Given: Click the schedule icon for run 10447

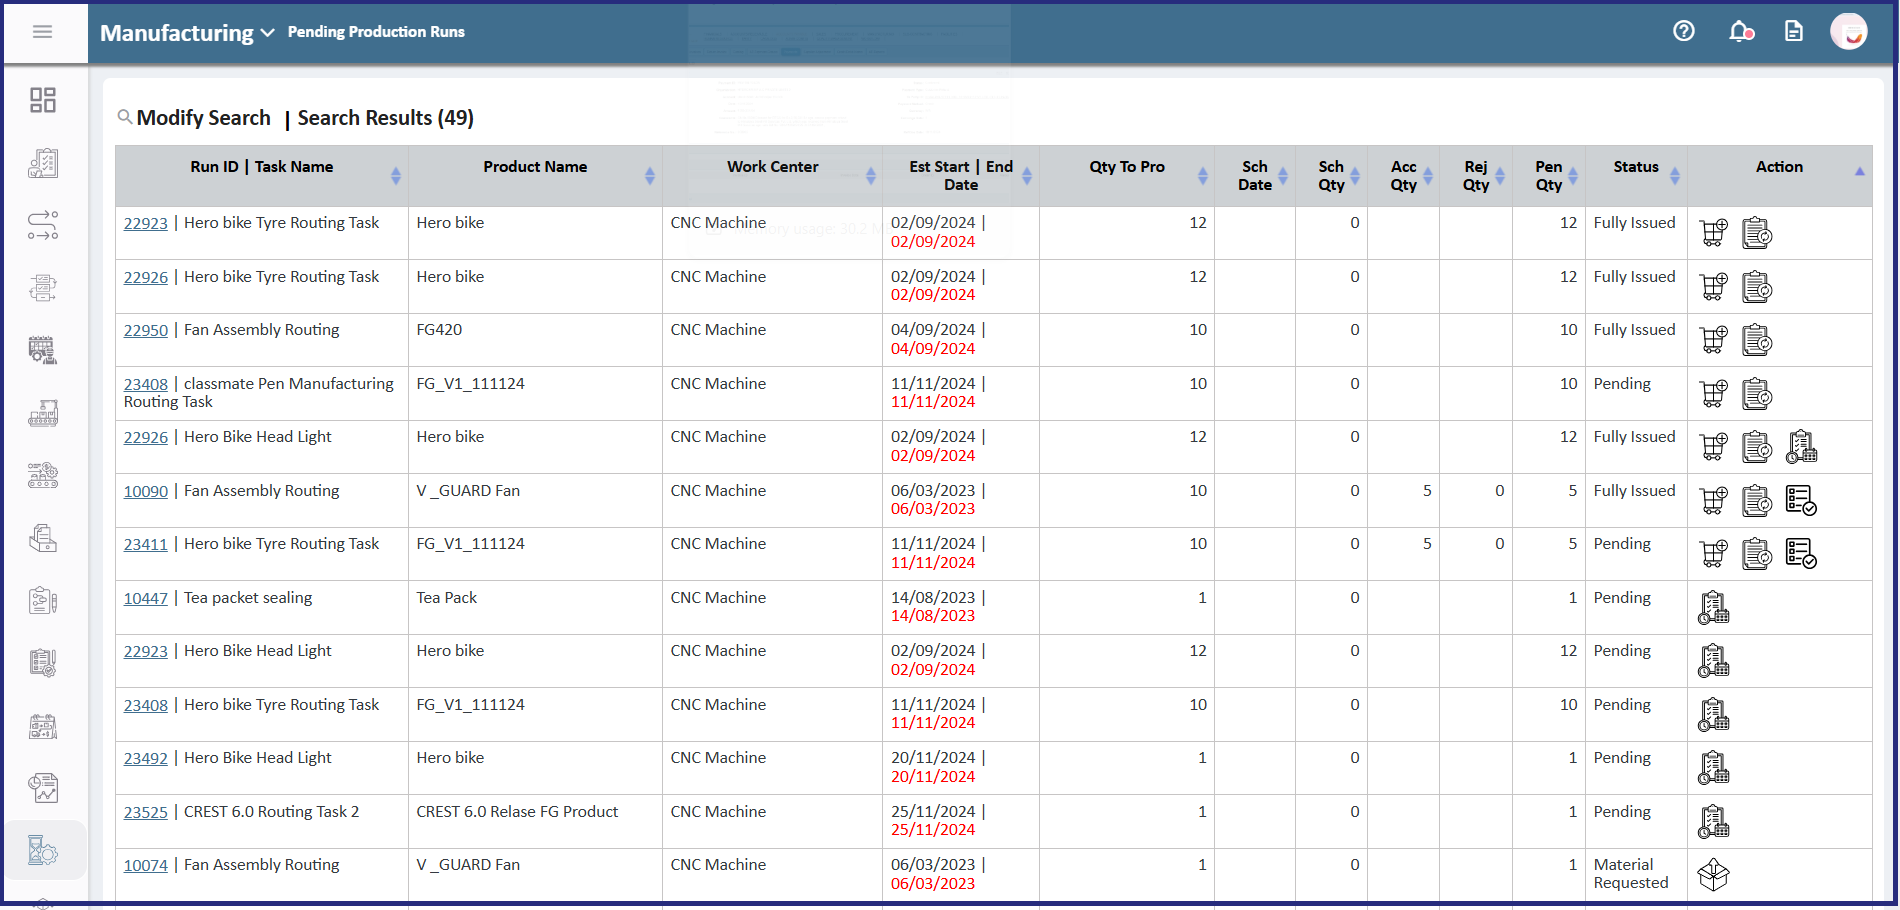Looking at the screenshot, I should [x=1714, y=608].
